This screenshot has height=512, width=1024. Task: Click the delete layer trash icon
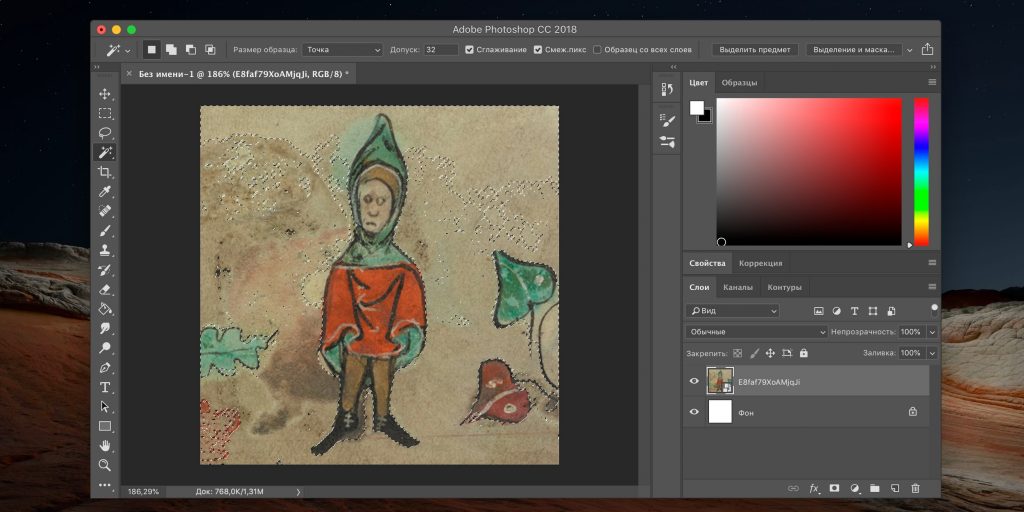coord(915,488)
